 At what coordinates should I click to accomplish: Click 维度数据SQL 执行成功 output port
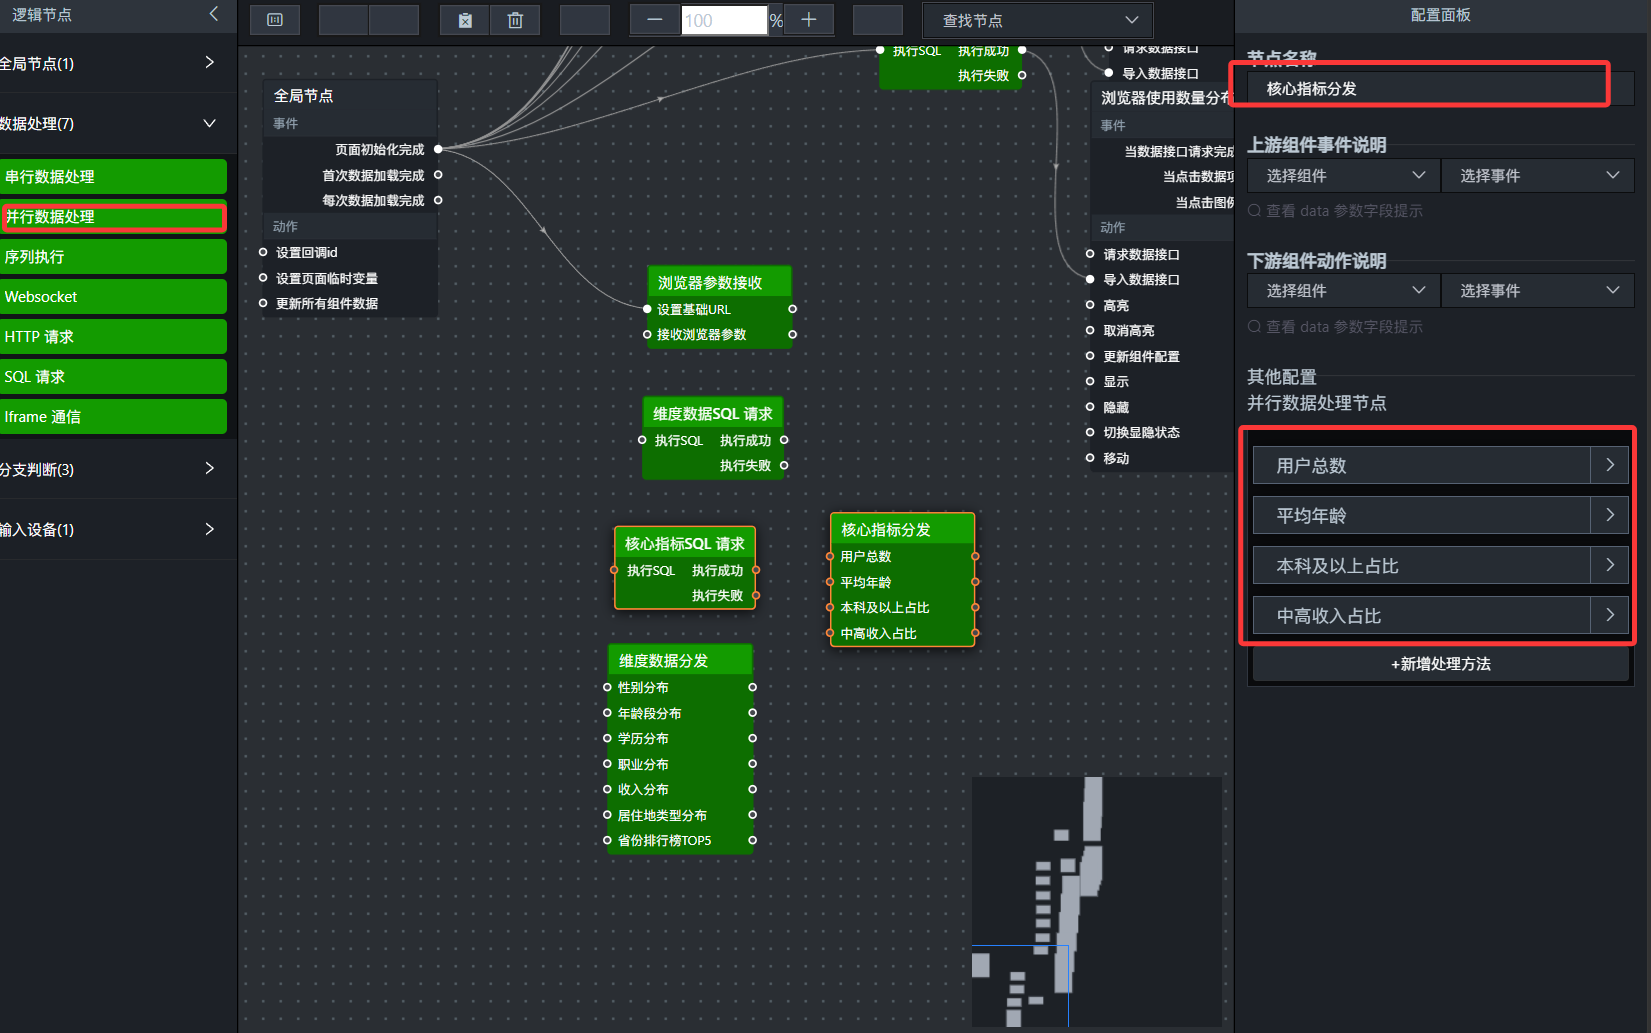[x=784, y=440]
